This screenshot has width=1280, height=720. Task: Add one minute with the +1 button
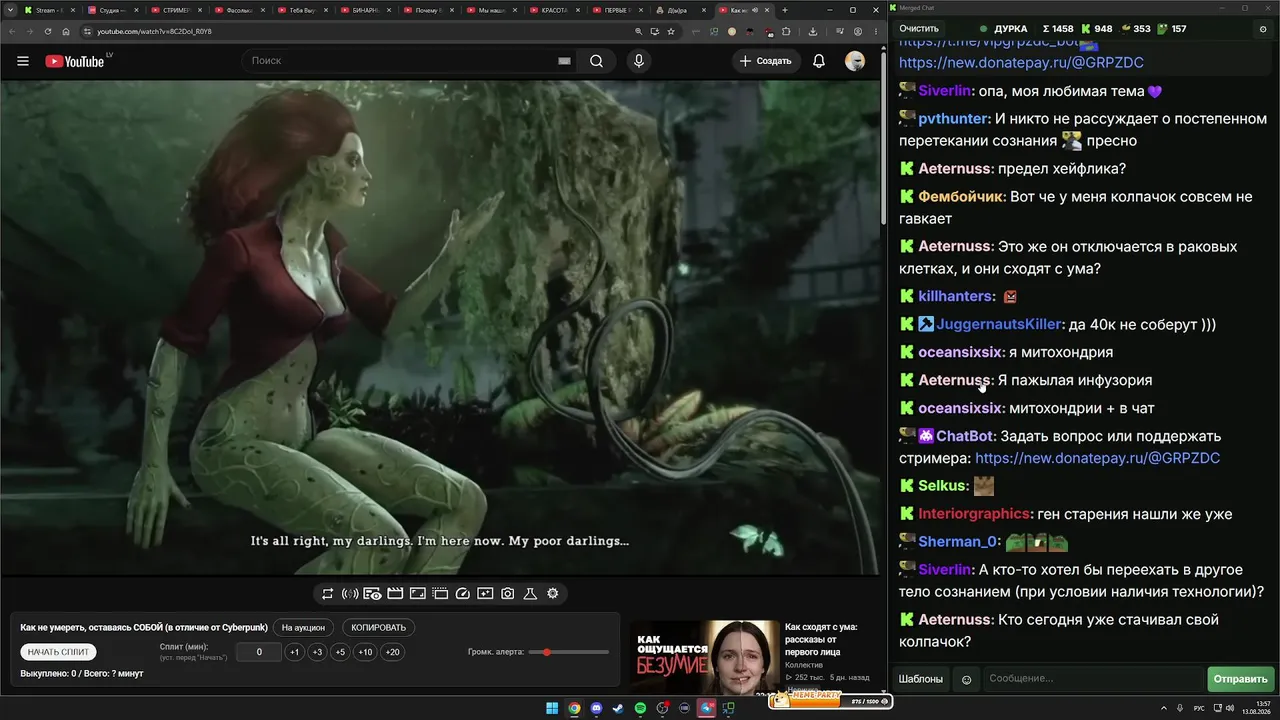tap(294, 652)
